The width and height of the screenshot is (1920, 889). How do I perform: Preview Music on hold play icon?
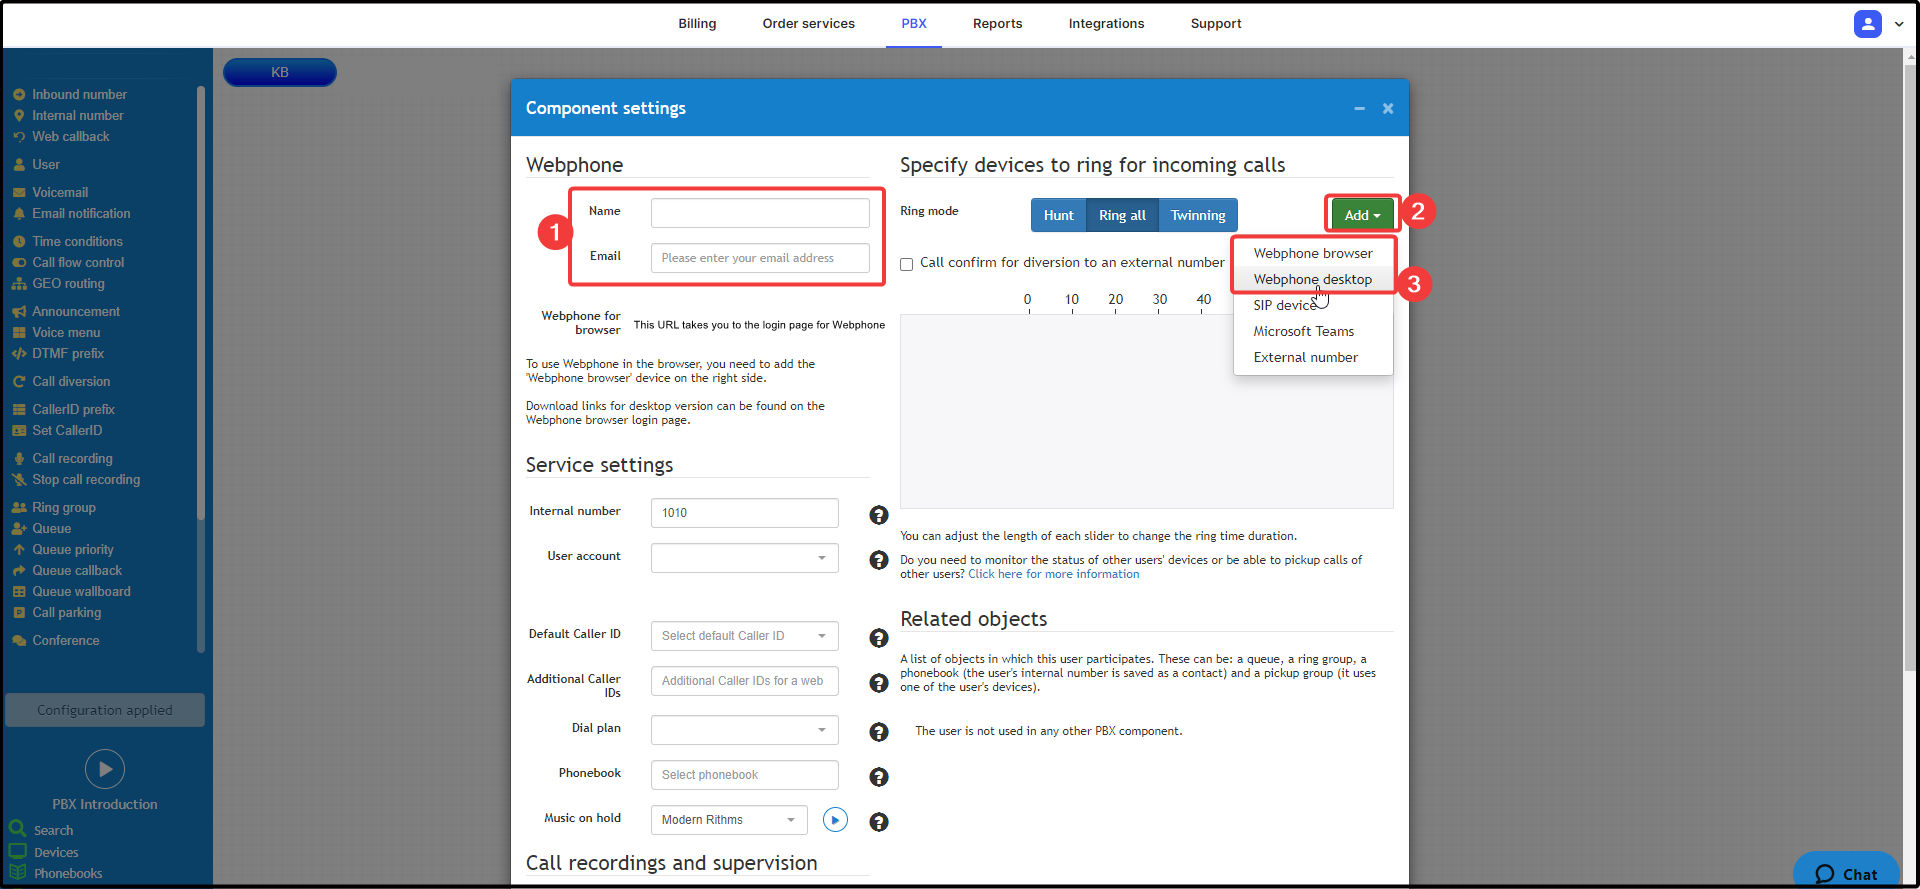coord(835,820)
